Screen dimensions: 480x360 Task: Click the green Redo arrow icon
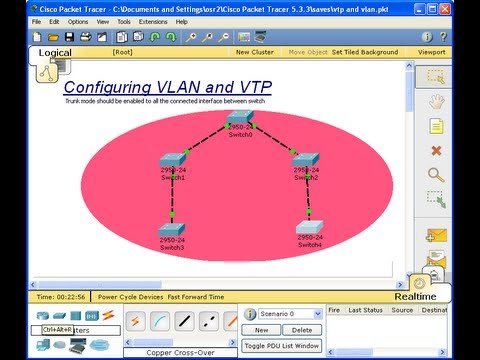click(171, 37)
